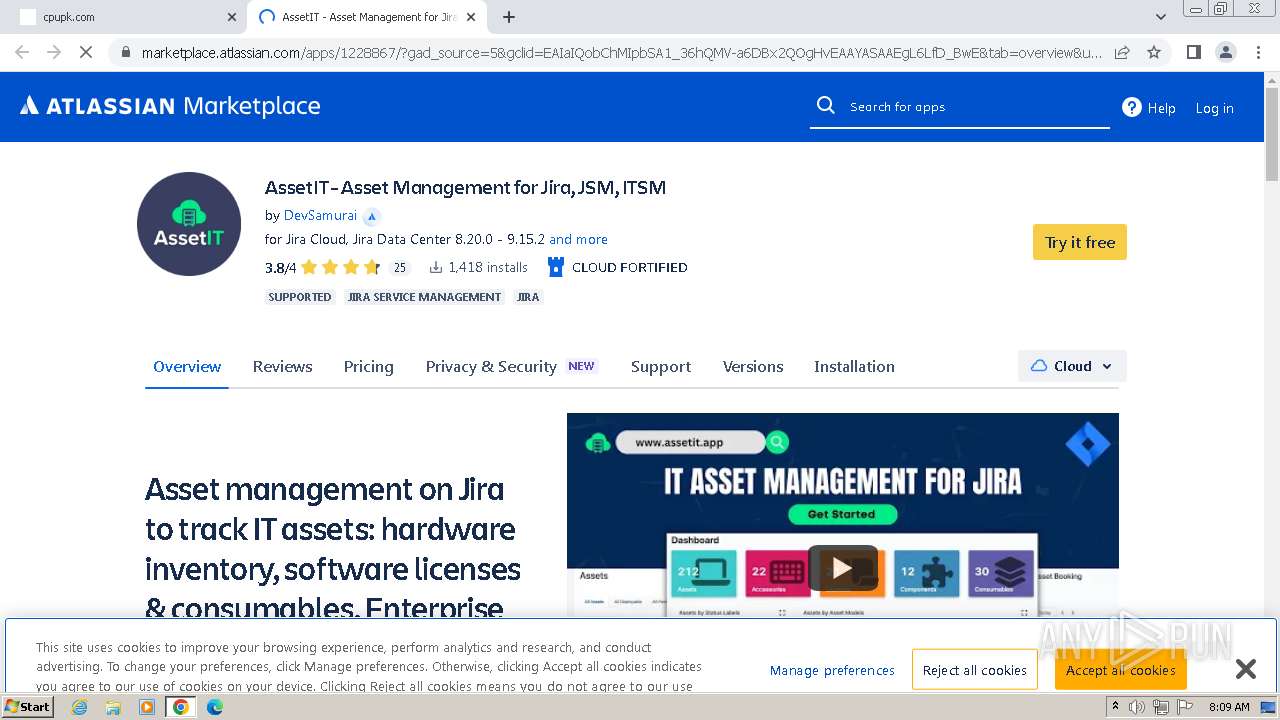The image size is (1280, 720).
Task: Switch to the cpupk.com browser tab
Action: click(123, 17)
